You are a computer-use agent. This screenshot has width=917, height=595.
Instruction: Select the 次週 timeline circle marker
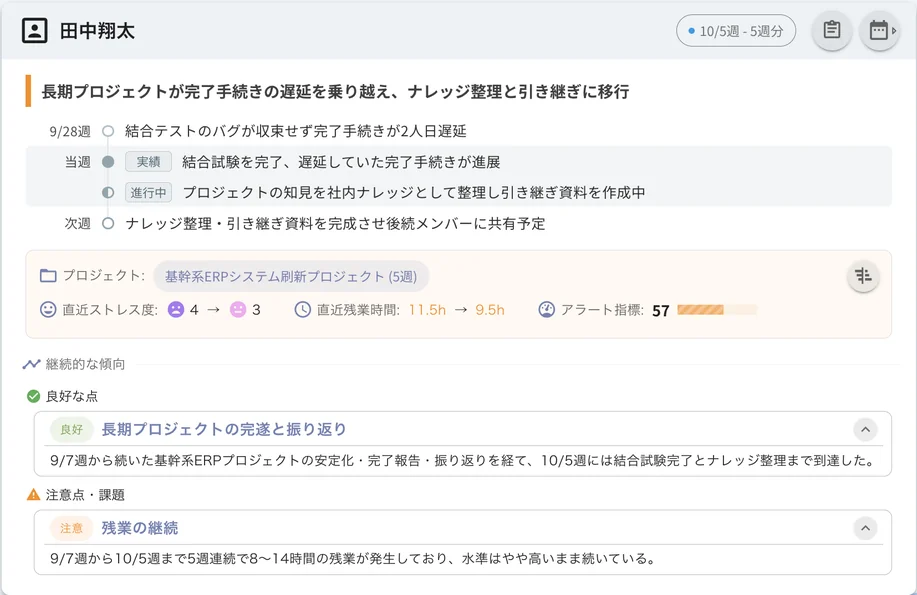108,223
